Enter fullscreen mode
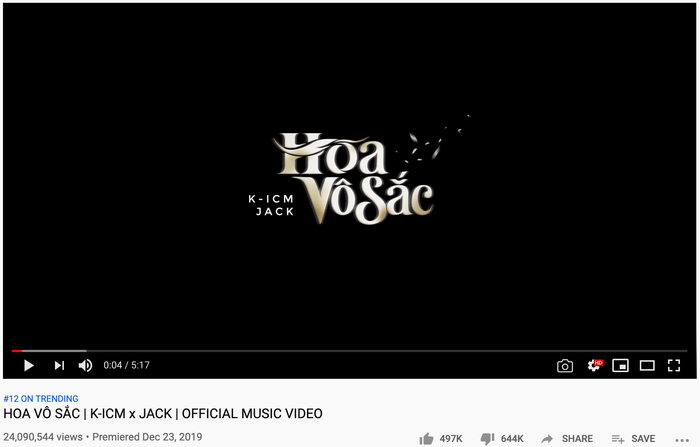The image size is (700, 447). point(674,366)
